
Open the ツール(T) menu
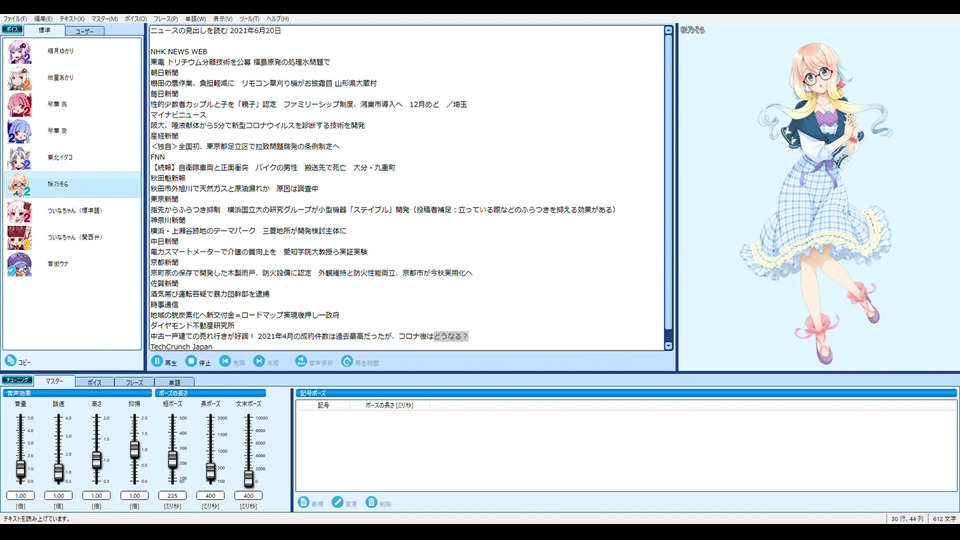[249, 19]
